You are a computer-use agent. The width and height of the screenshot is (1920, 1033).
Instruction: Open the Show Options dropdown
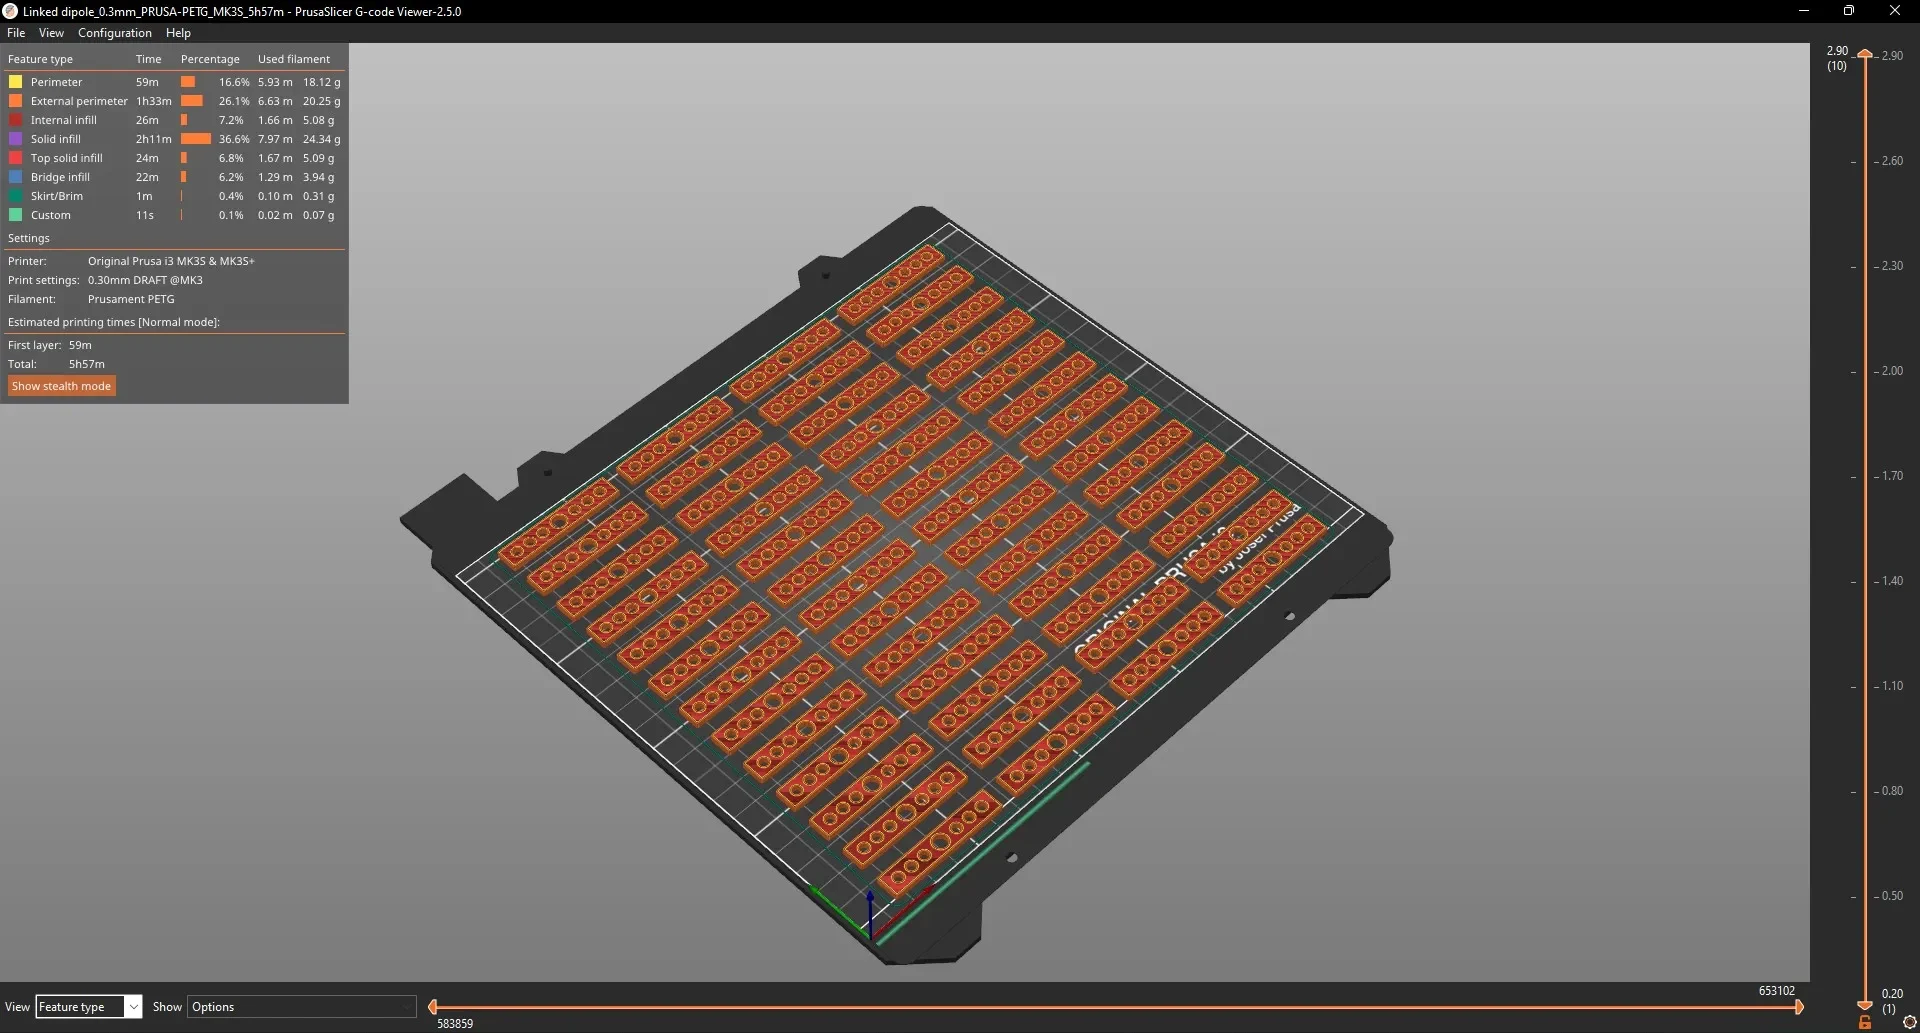click(302, 1007)
